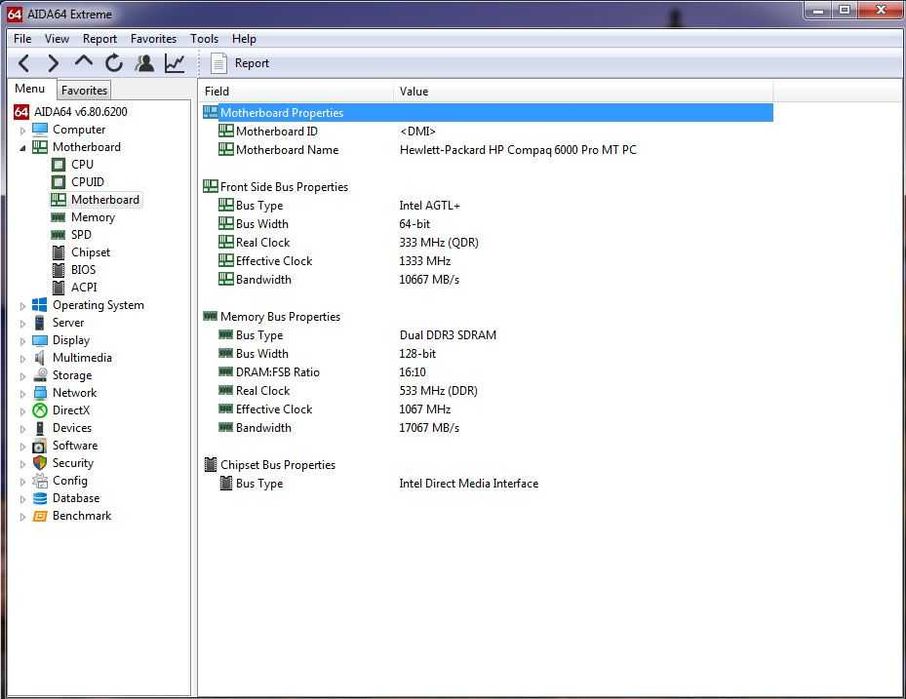Open the View menu
The image size is (906, 699).
tap(57, 39)
